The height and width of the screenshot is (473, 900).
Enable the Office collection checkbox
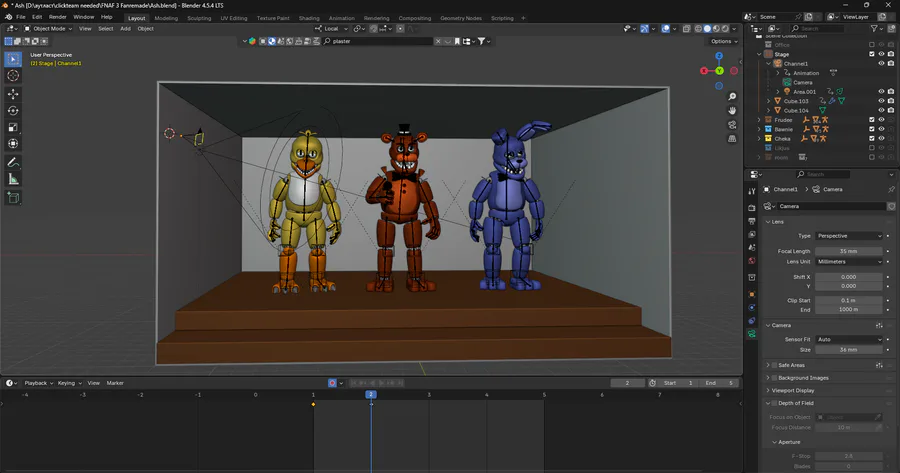871,45
